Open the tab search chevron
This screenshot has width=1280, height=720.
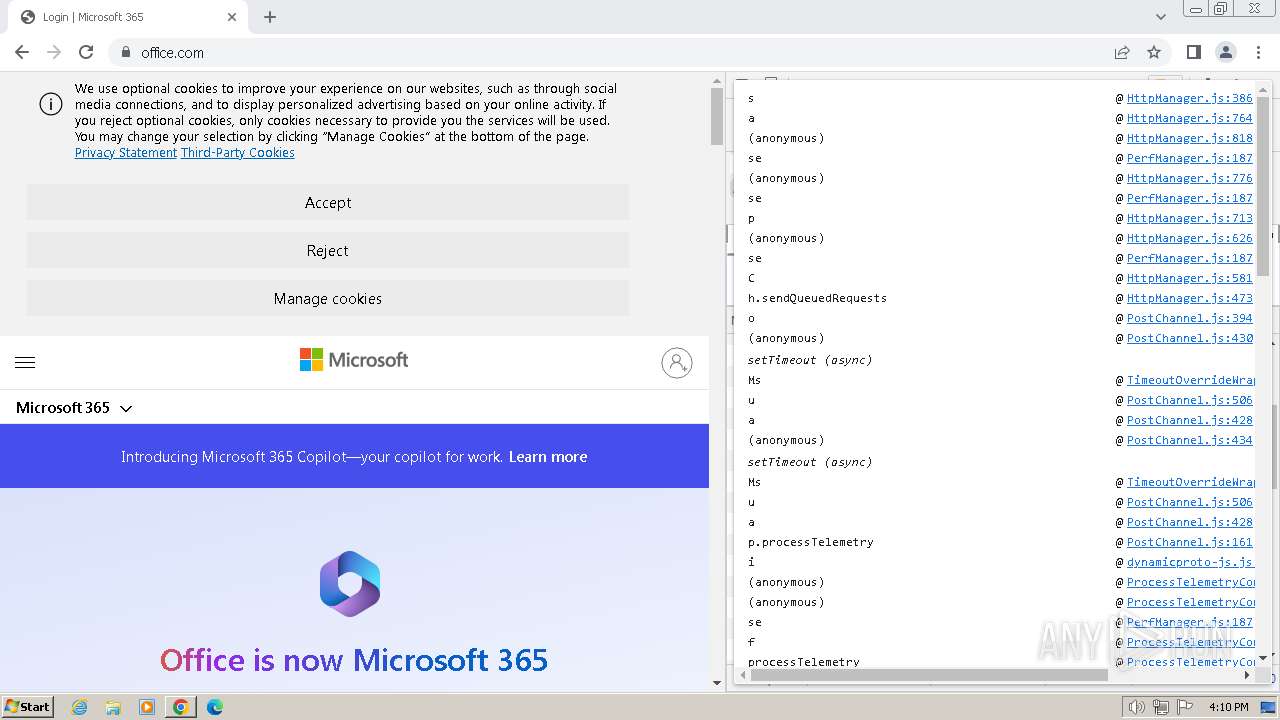pos(1160,17)
